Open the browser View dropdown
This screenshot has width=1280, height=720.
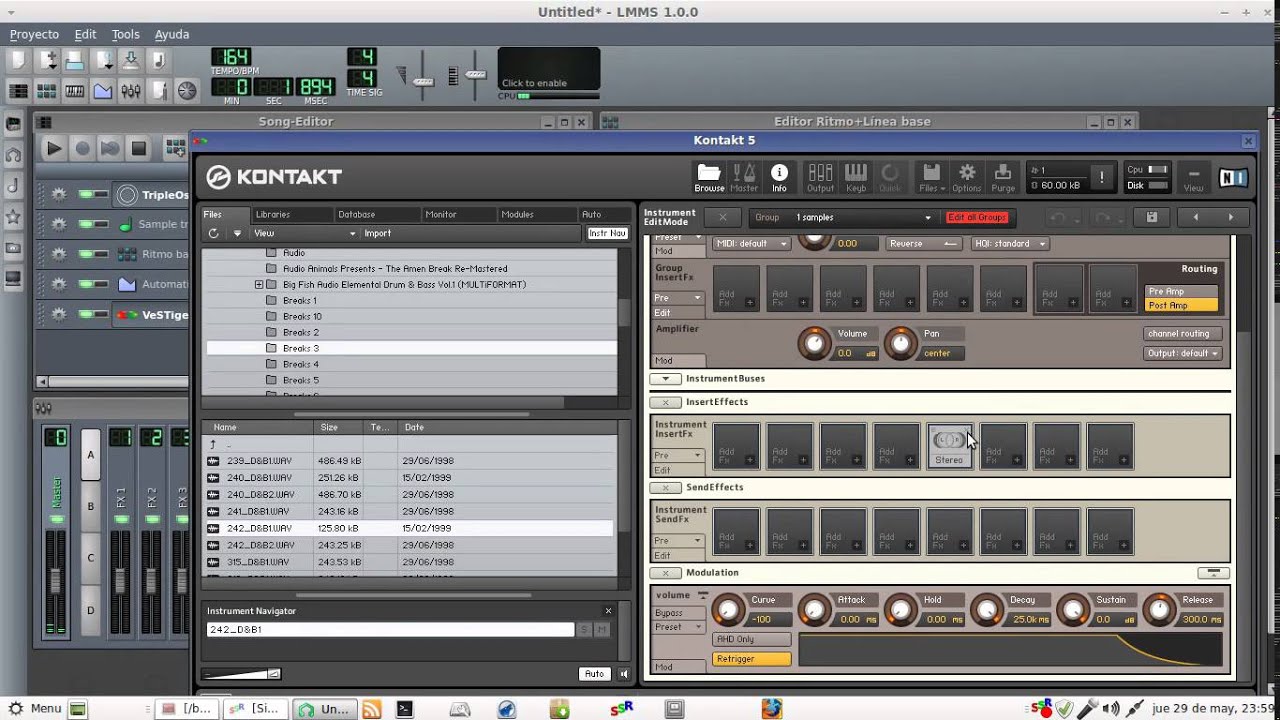pos(303,233)
